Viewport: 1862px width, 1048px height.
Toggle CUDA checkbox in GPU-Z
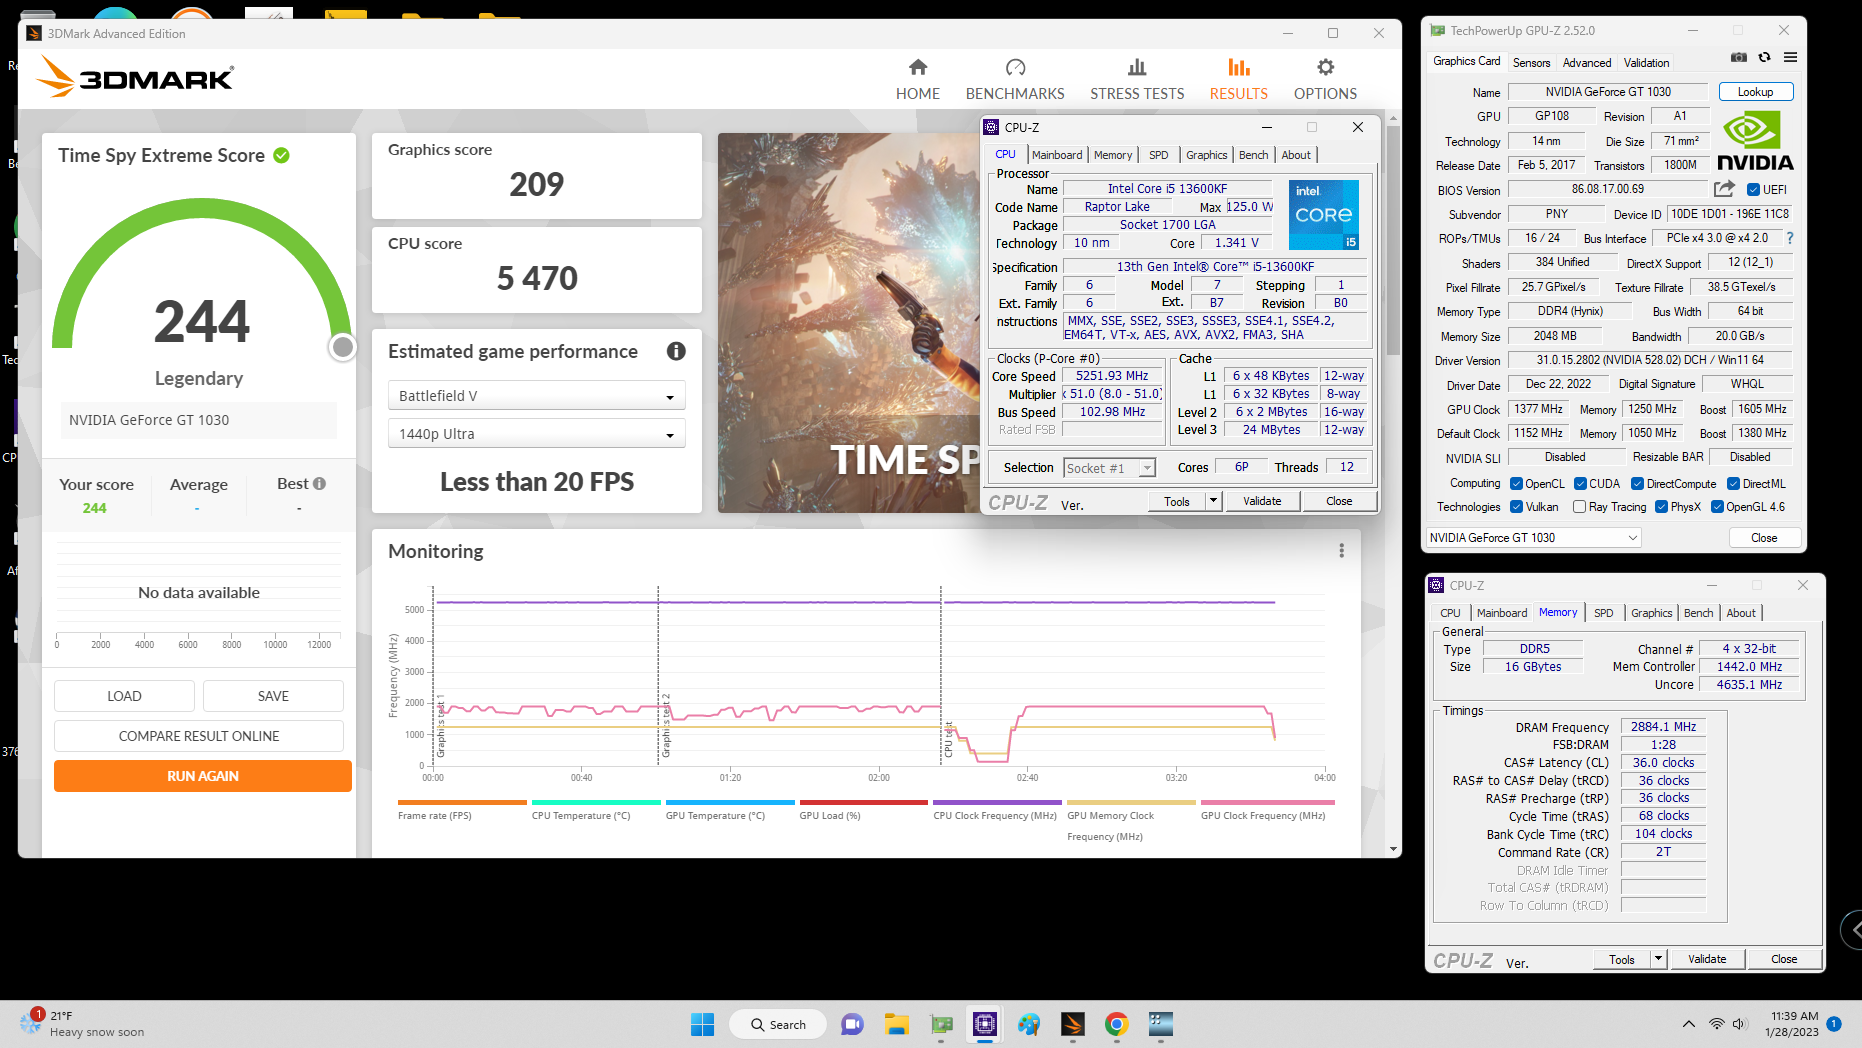(1580, 484)
